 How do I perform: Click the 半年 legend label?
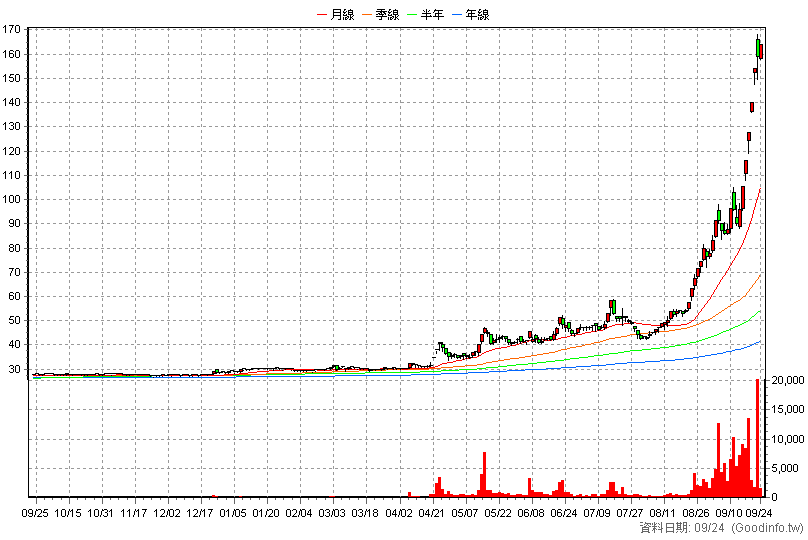432,14
